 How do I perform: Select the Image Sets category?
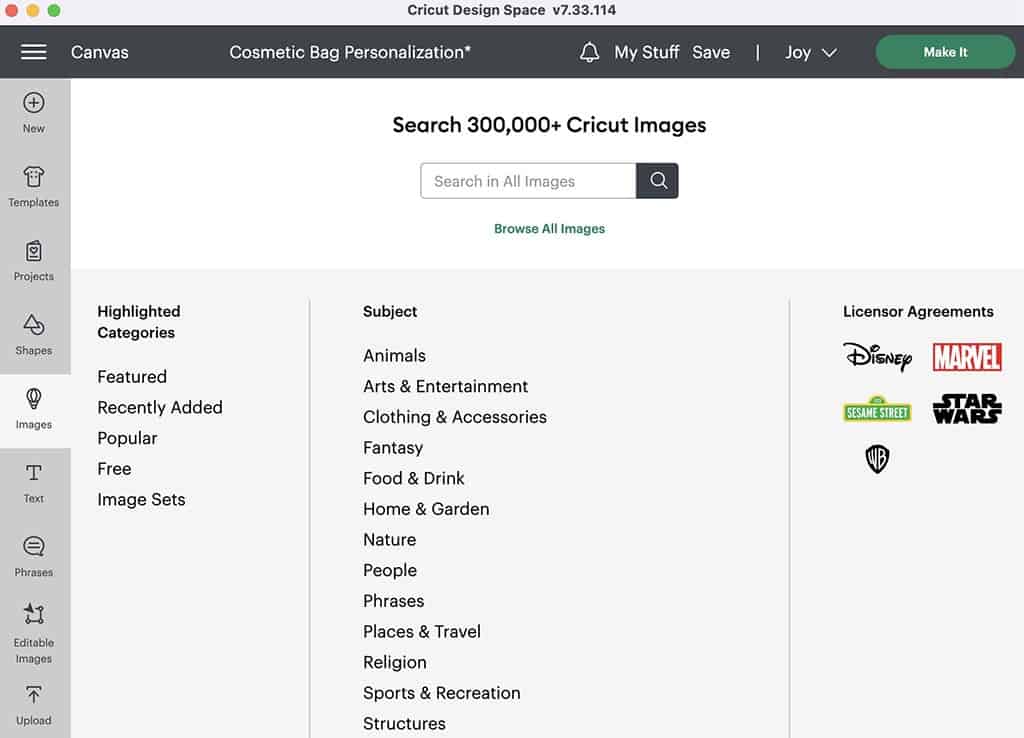(x=141, y=500)
